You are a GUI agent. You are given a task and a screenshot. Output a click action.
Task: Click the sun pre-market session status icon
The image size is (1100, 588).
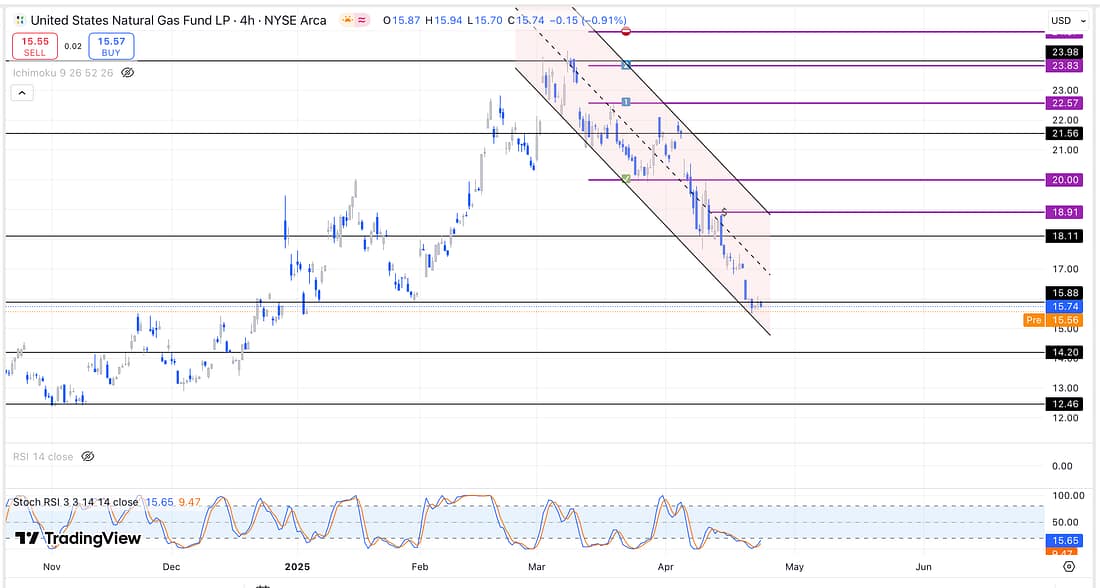click(346, 20)
